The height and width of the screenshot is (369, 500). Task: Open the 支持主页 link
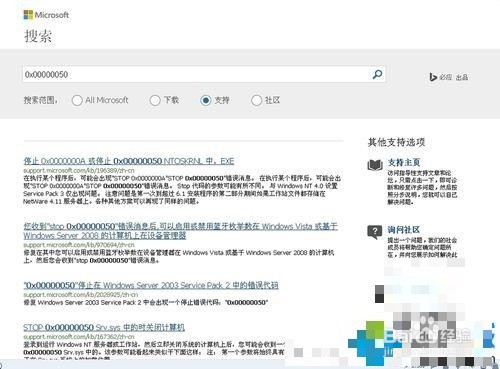coord(403,162)
